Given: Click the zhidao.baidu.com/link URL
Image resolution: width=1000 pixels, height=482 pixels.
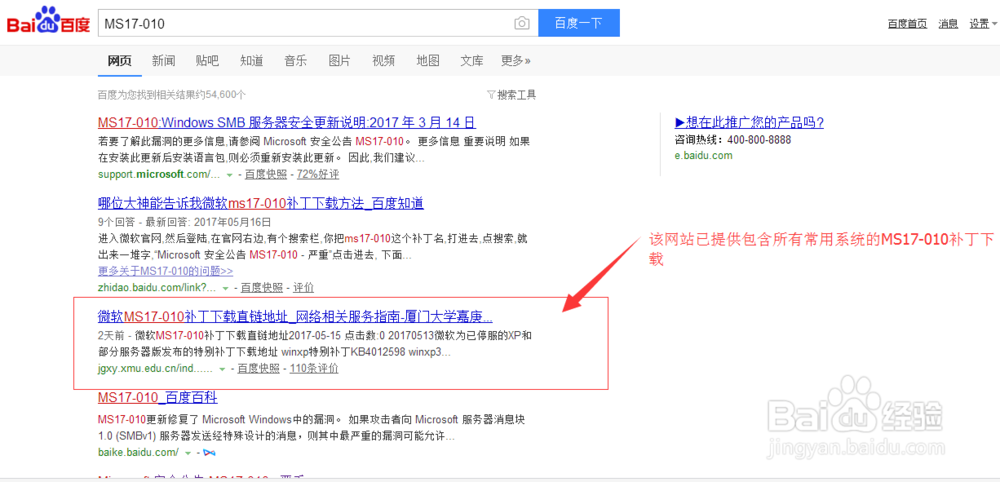Looking at the screenshot, I should click(157, 288).
